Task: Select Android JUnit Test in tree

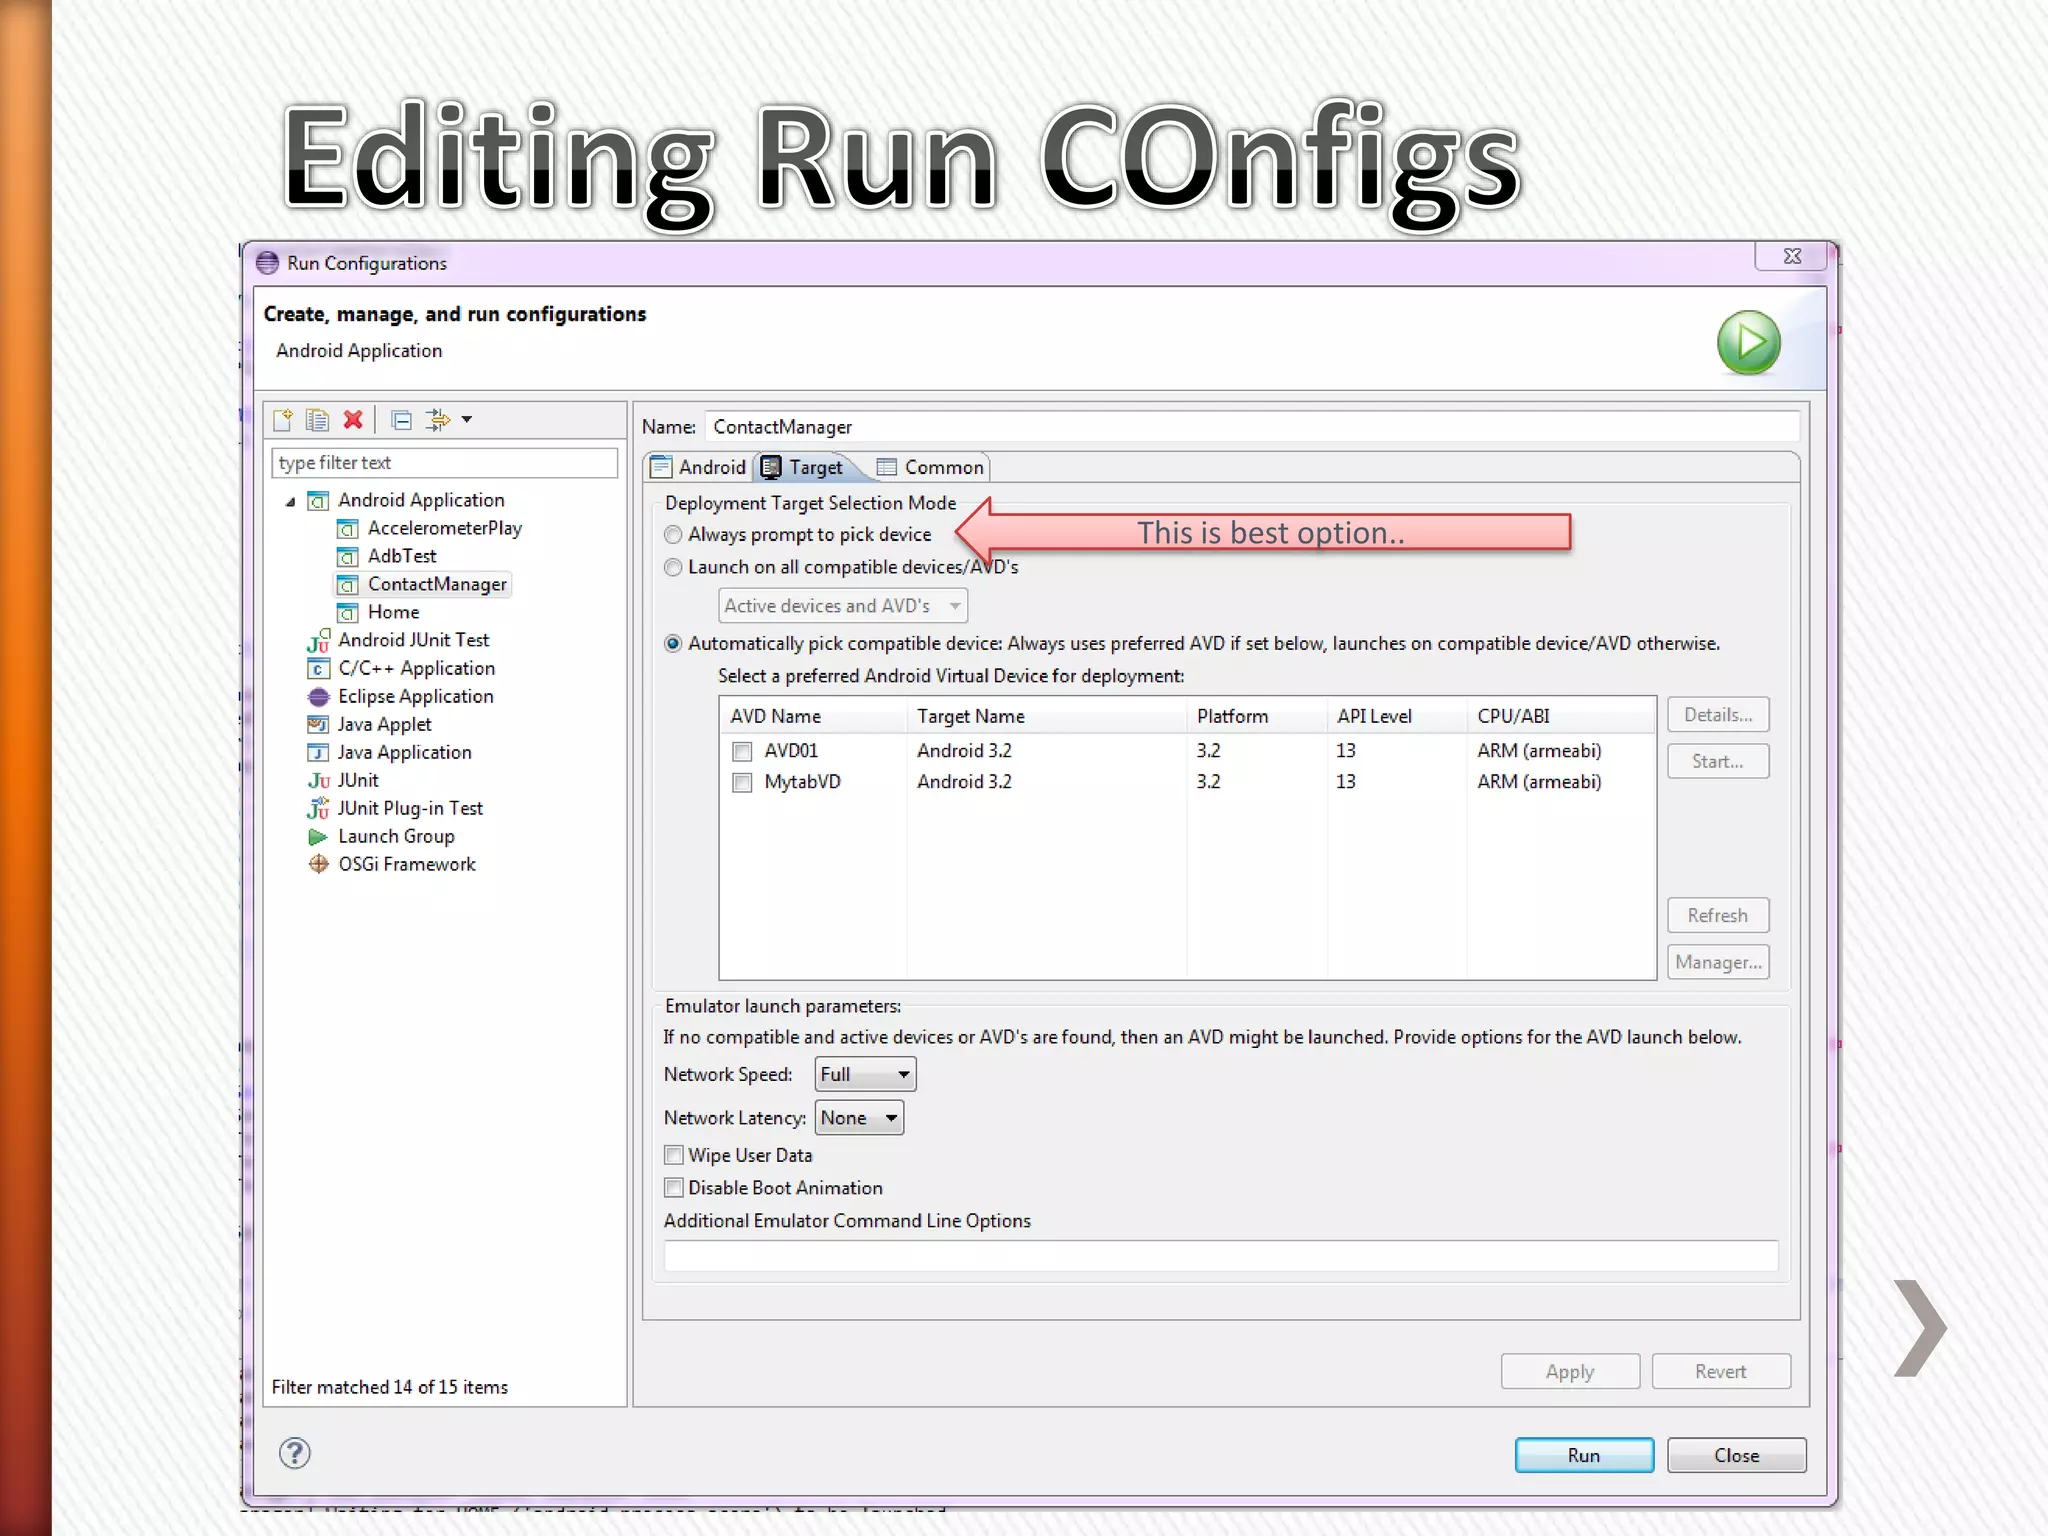Action: pyautogui.click(x=413, y=640)
